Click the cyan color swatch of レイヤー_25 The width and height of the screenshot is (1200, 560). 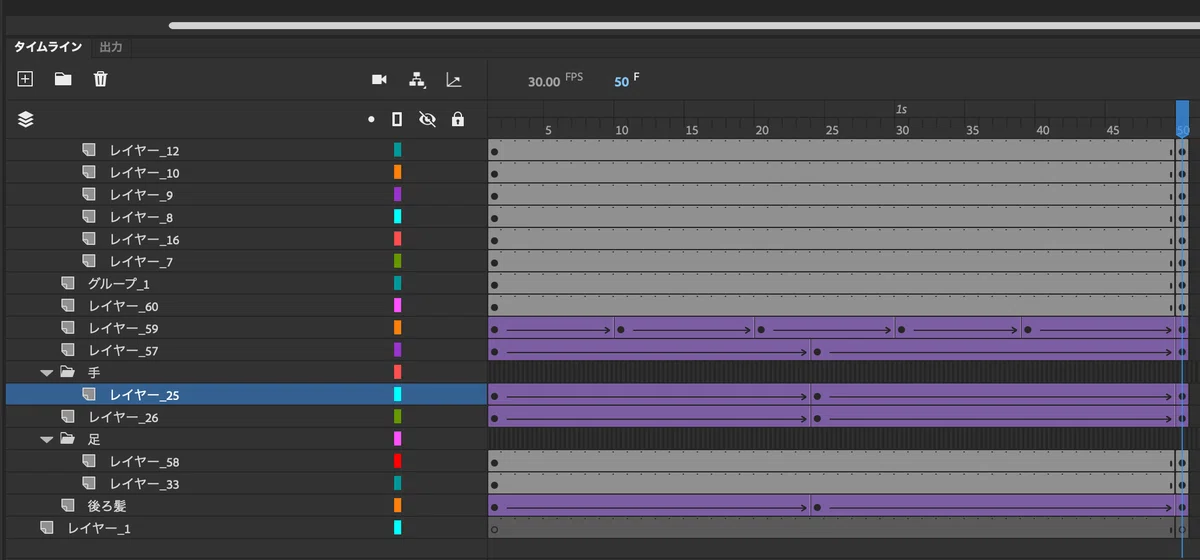398,394
